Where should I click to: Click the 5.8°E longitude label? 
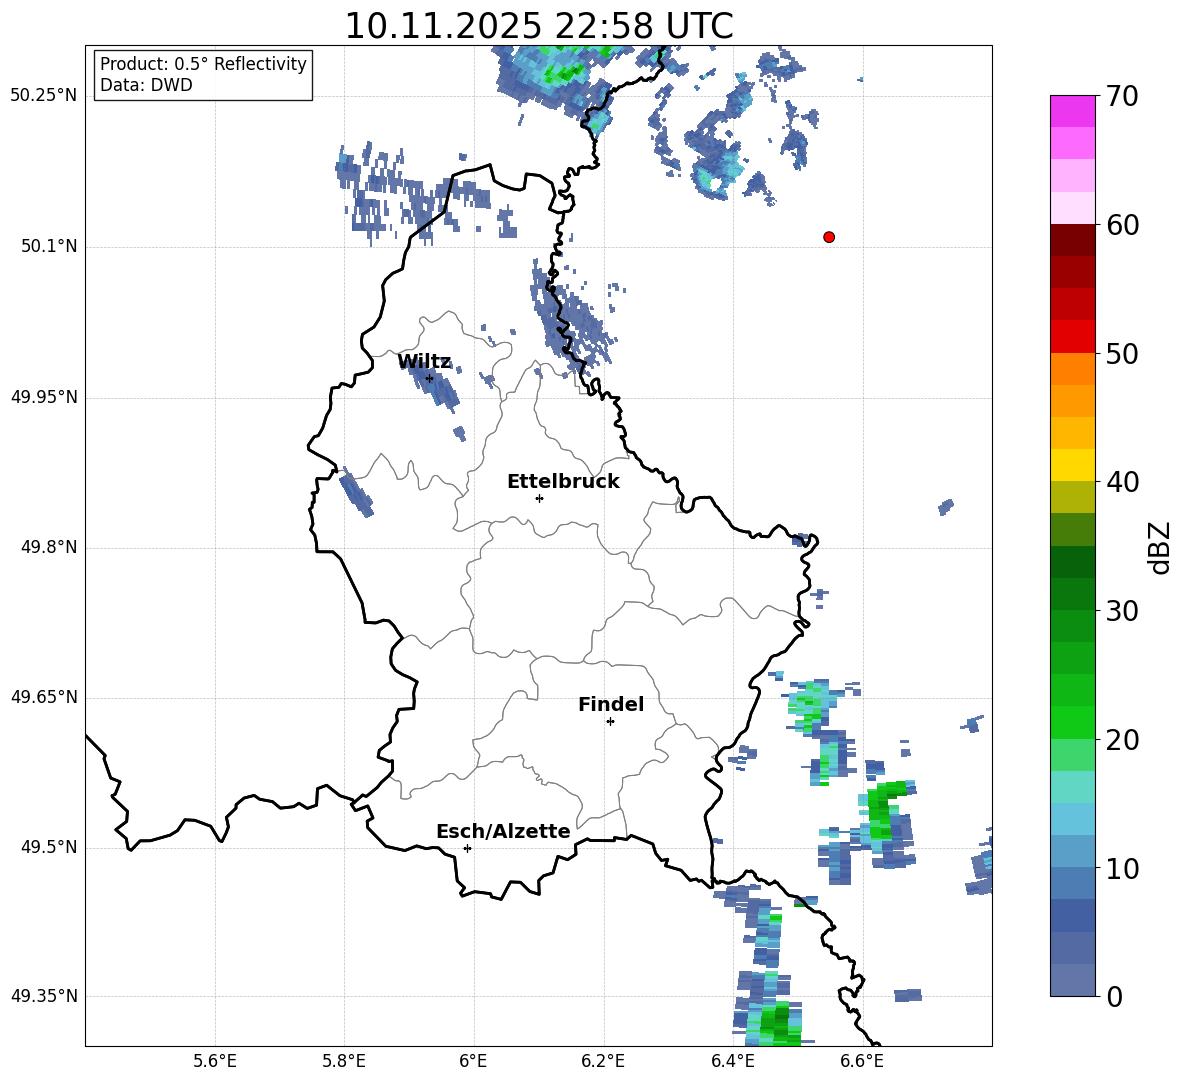point(344,1061)
